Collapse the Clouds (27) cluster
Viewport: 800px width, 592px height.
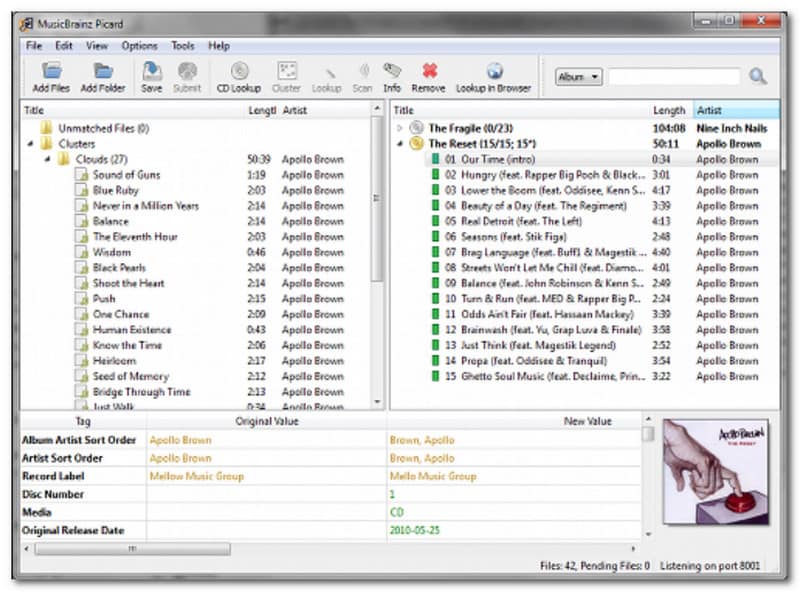click(x=47, y=159)
